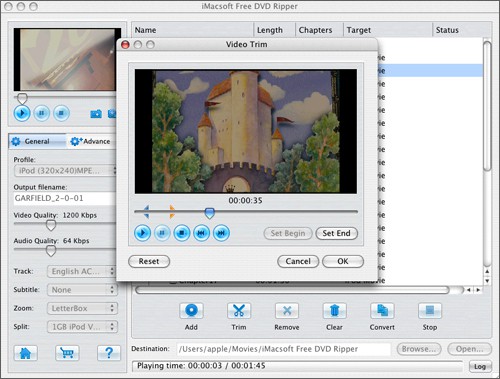Click the Stop conversion icon
Screen dimensions: 500x379
tap(430, 311)
